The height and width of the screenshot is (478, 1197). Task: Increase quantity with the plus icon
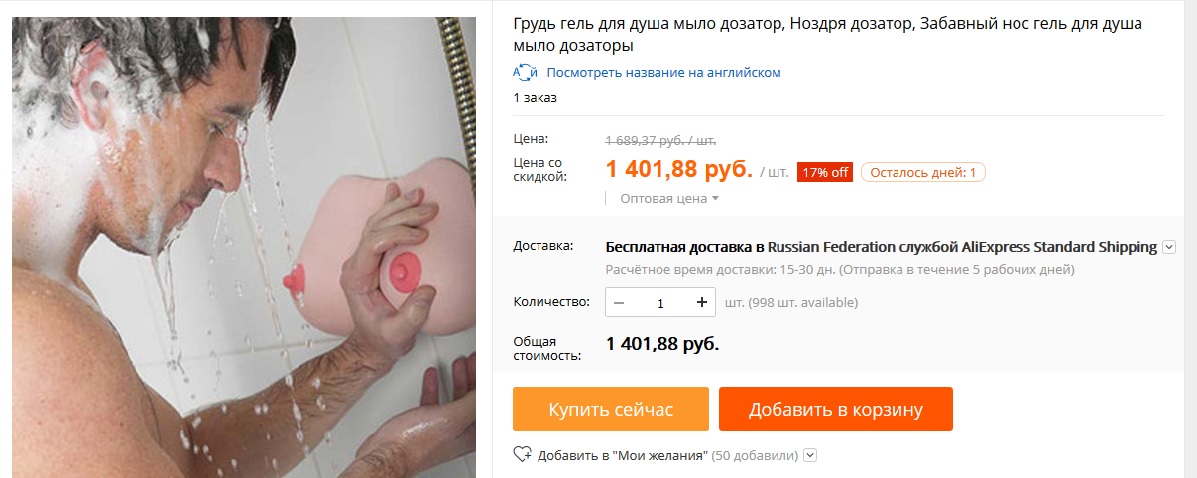click(702, 302)
